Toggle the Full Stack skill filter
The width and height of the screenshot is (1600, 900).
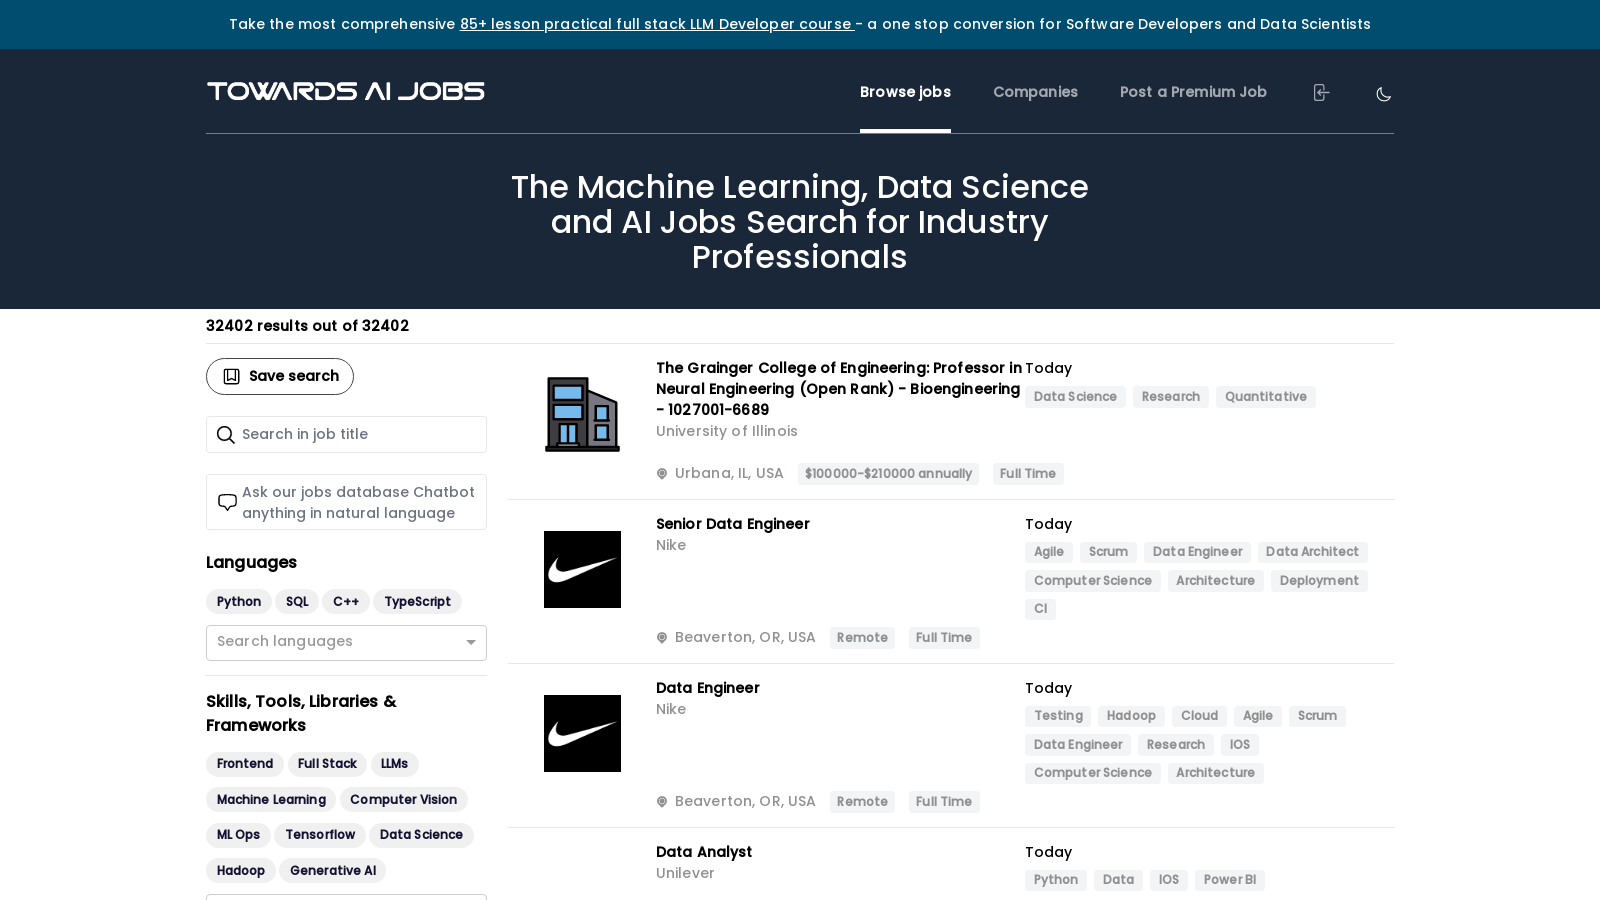point(327,764)
